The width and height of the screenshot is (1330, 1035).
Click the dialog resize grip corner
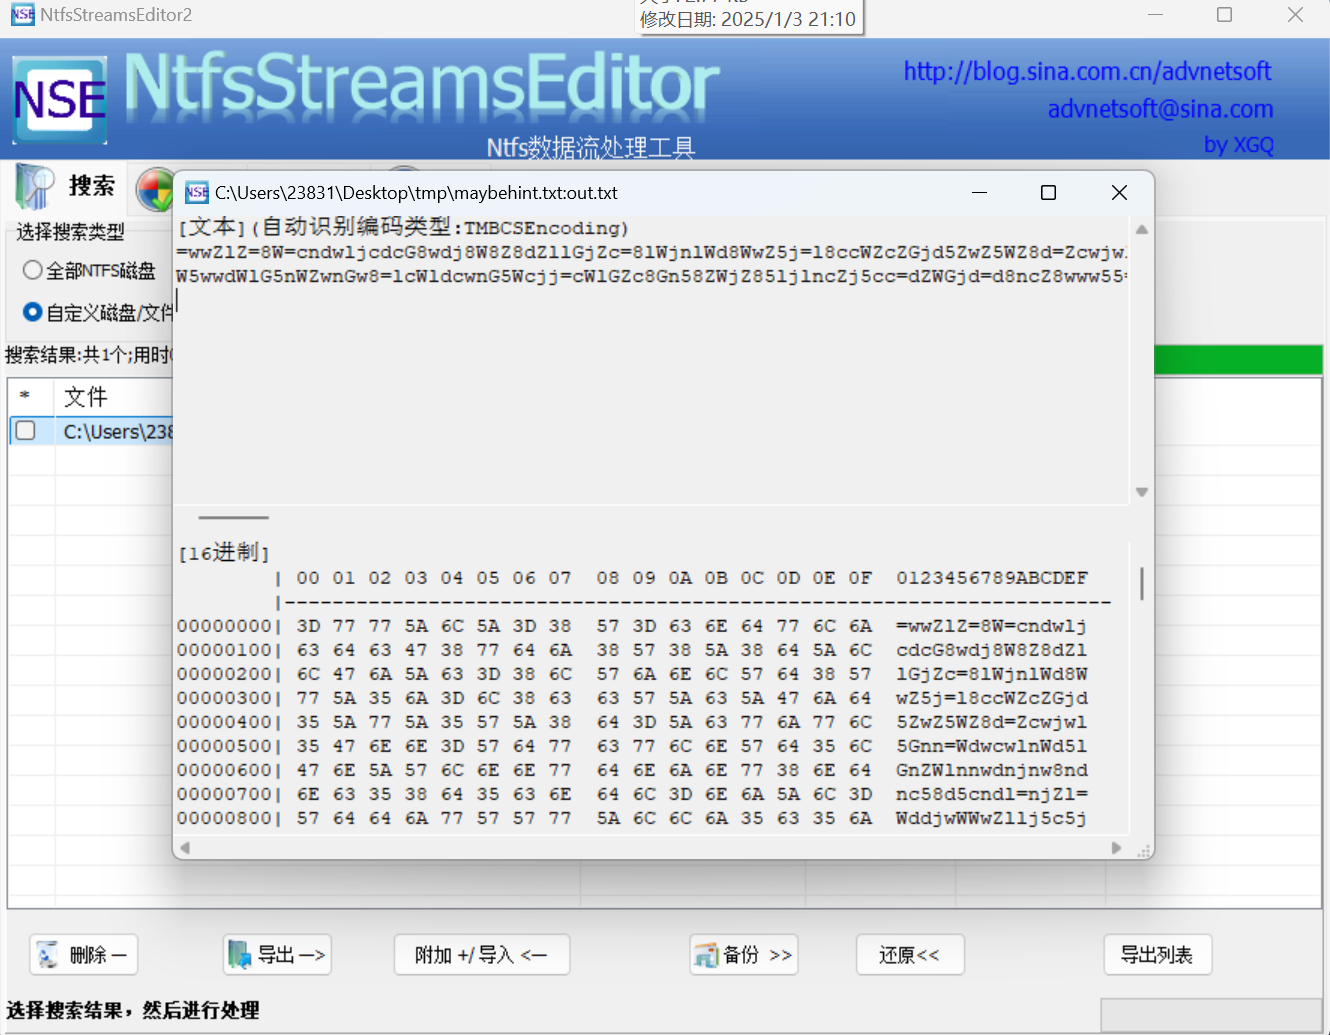pos(1145,850)
